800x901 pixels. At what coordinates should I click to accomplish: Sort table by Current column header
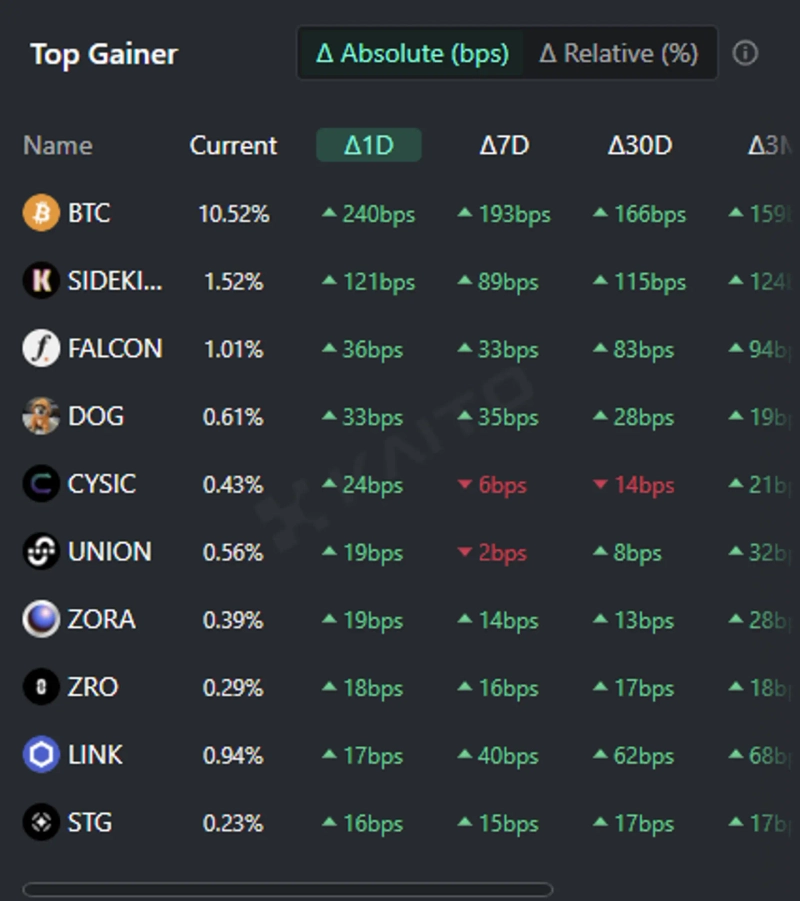[x=233, y=146]
